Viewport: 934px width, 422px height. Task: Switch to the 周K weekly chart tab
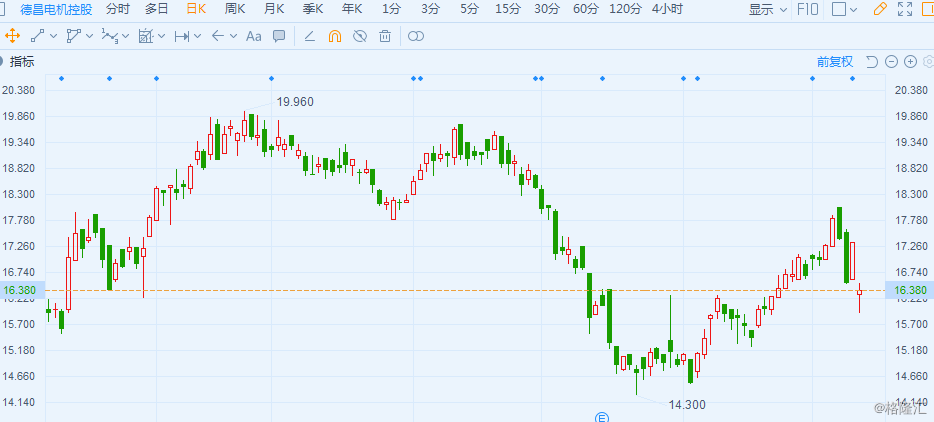[x=236, y=9]
